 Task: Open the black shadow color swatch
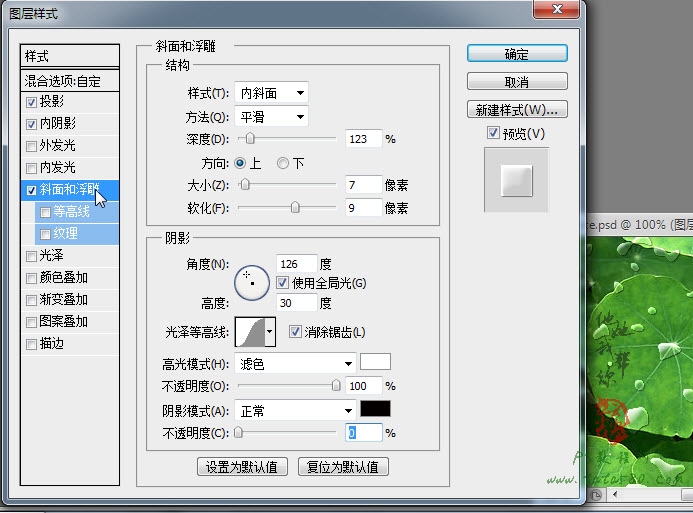375,409
